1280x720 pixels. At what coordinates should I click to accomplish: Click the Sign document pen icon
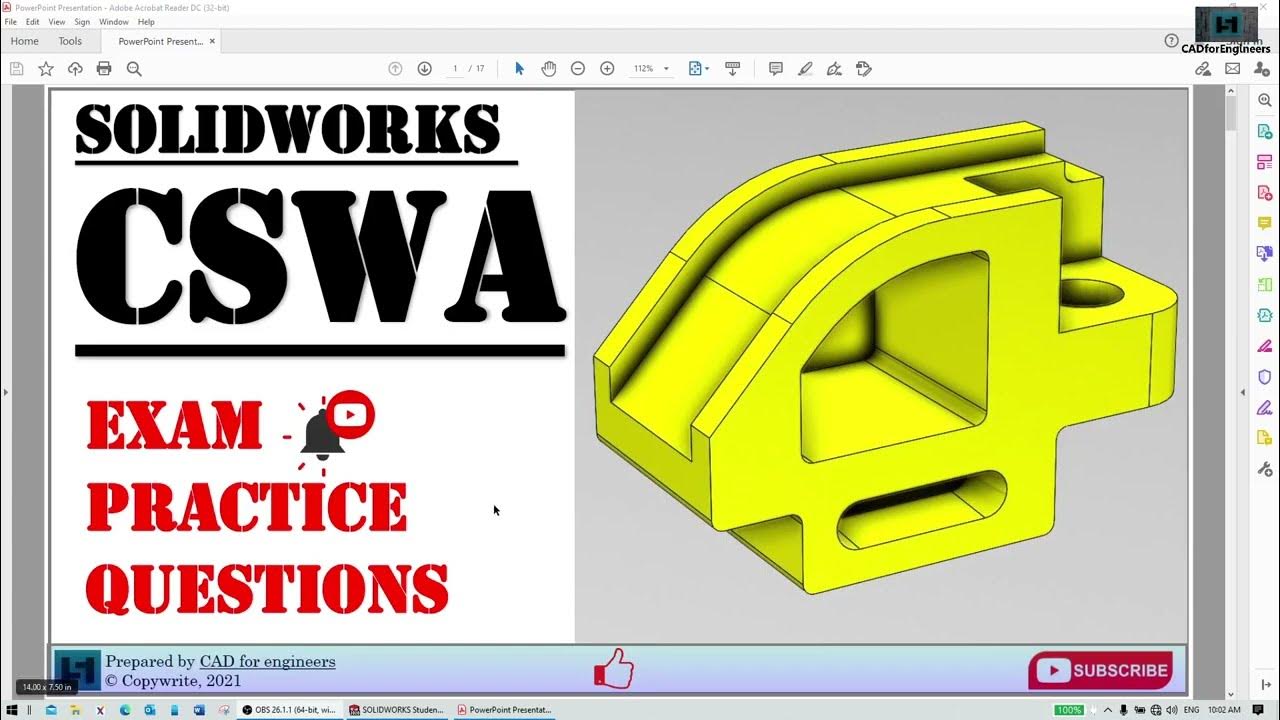tap(835, 69)
